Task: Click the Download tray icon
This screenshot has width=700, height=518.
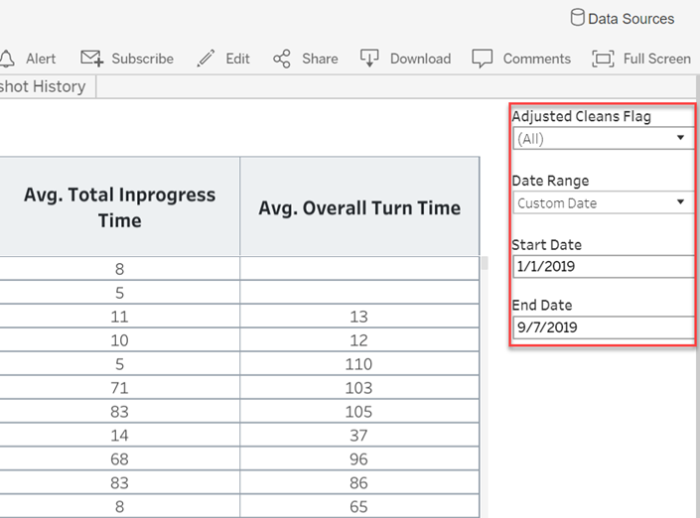Action: (x=369, y=58)
